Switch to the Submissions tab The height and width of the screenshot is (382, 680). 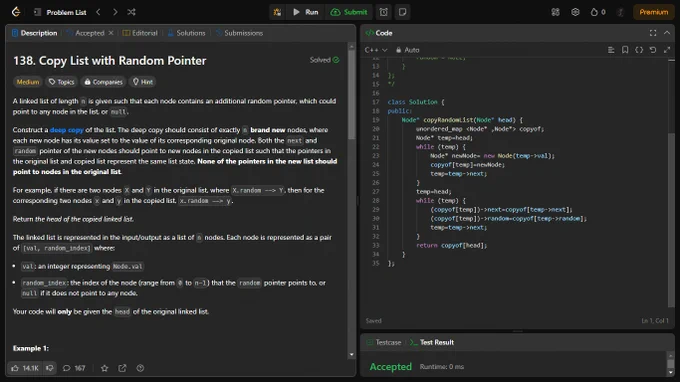coord(239,33)
